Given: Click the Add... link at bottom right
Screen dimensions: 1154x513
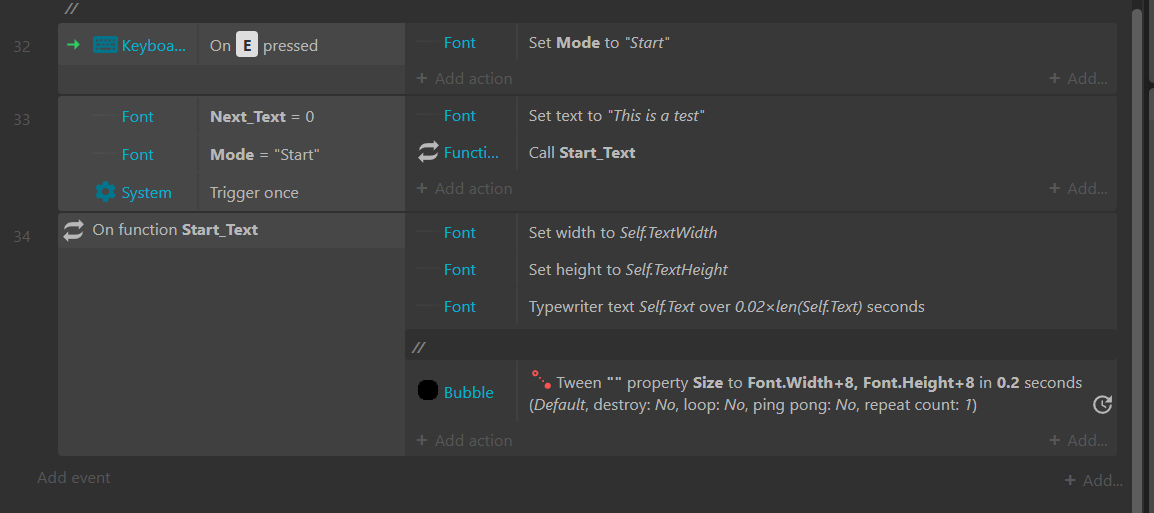Looking at the screenshot, I should click(x=1094, y=481).
